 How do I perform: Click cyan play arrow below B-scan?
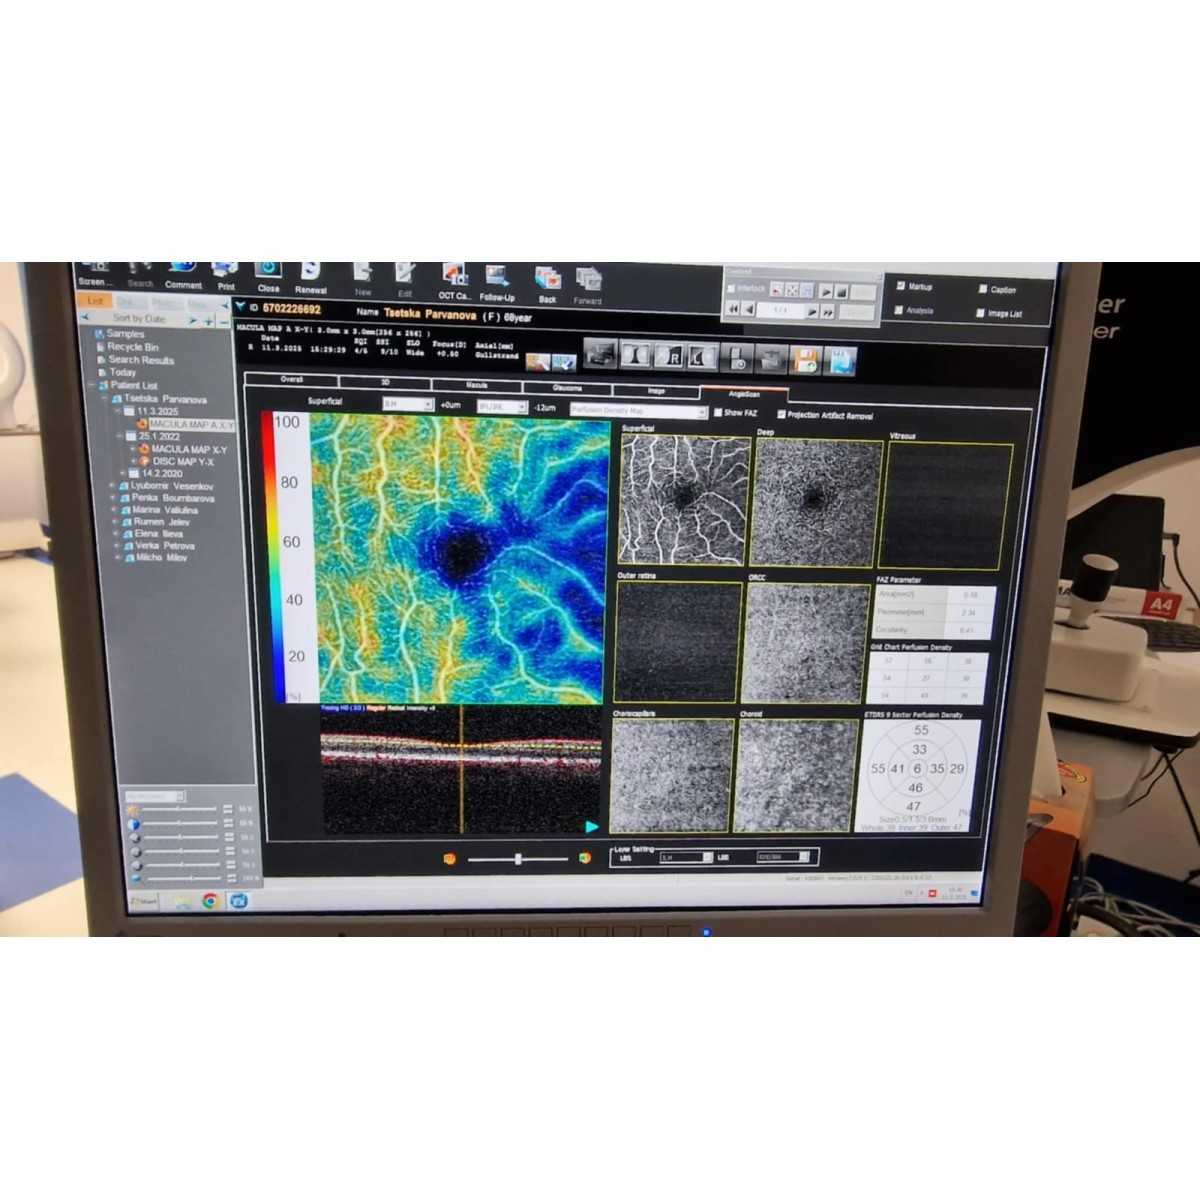[592, 827]
